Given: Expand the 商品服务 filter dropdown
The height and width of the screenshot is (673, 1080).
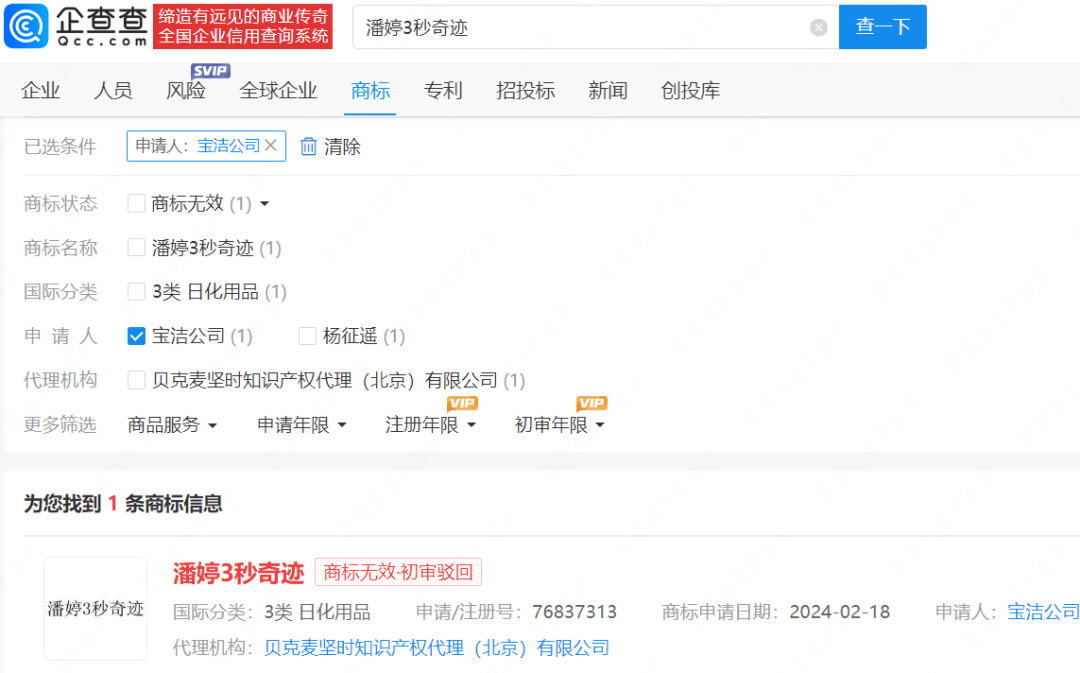Looking at the screenshot, I should click(x=172, y=425).
